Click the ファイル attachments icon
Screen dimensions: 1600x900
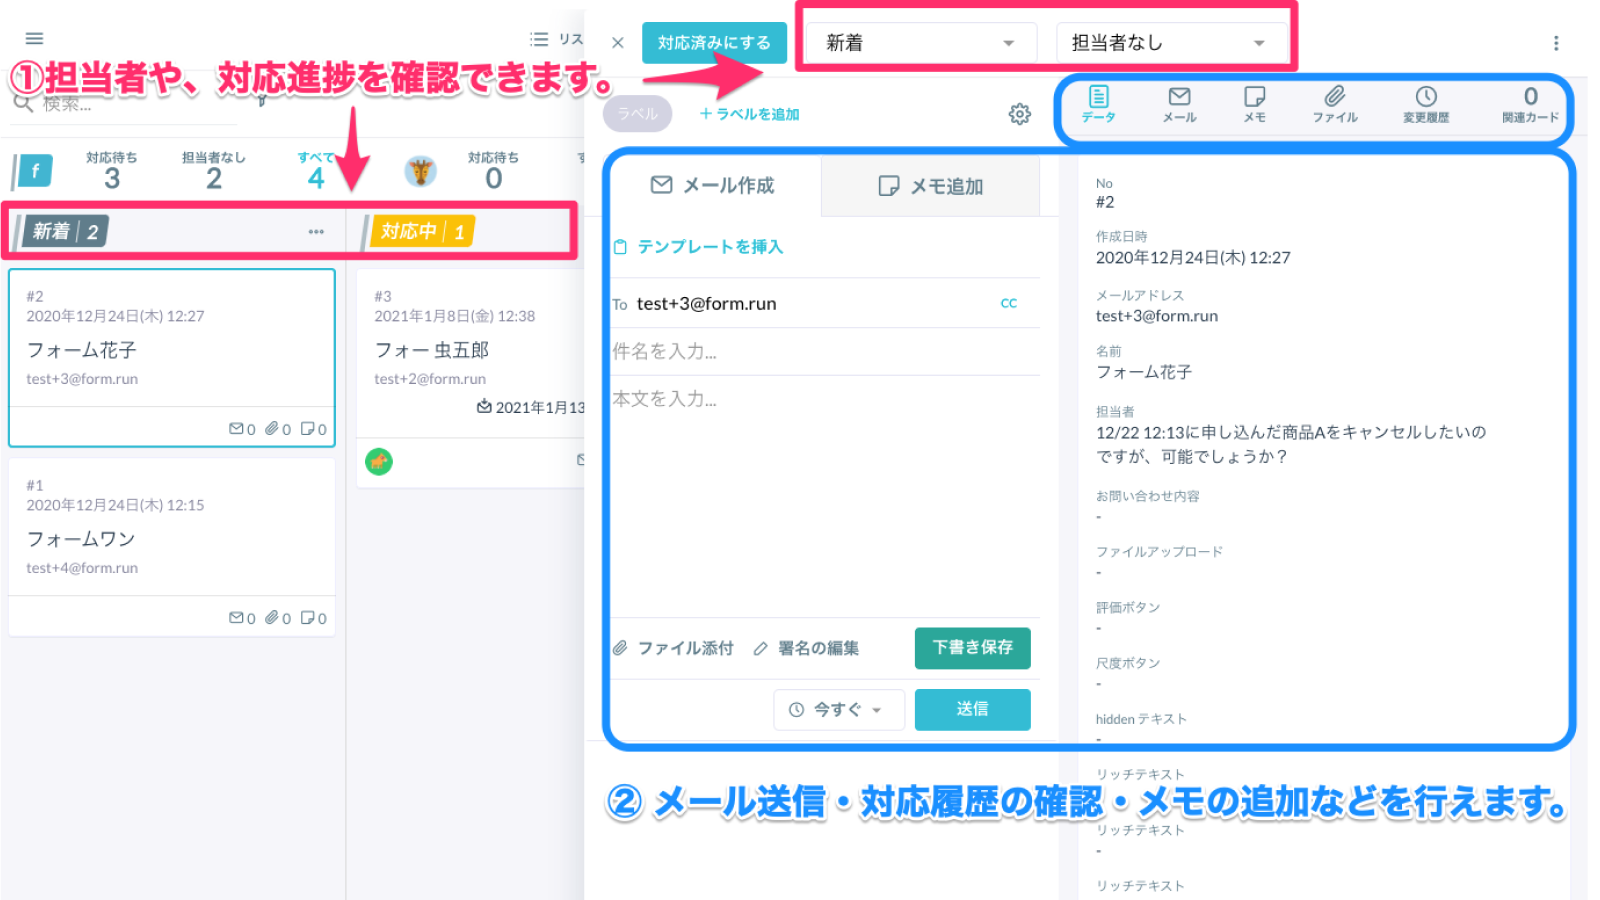(x=1334, y=105)
